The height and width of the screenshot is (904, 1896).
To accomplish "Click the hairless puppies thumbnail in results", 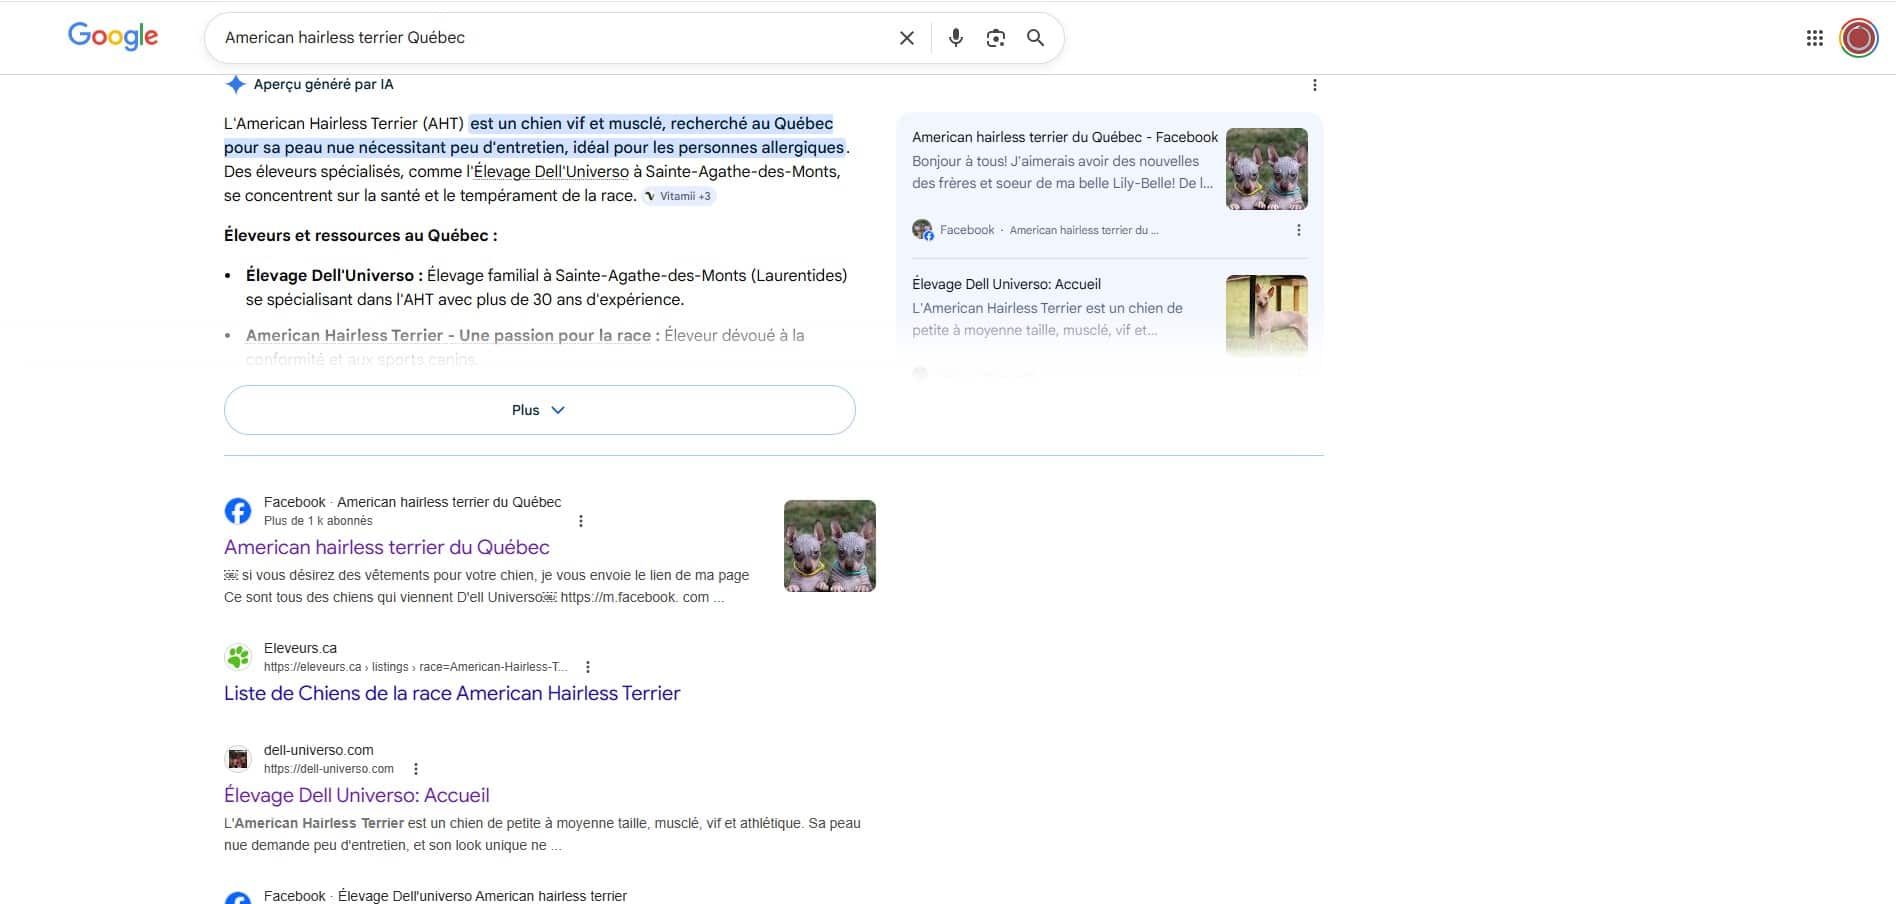I will pos(829,546).
